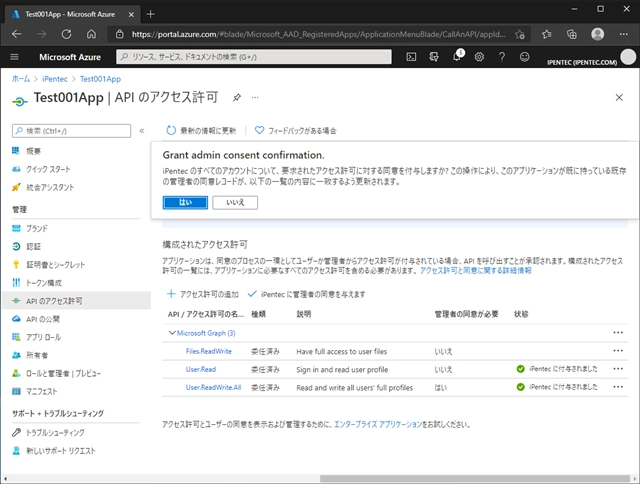
Task: Open User.Read permission link
Action: 201,369
